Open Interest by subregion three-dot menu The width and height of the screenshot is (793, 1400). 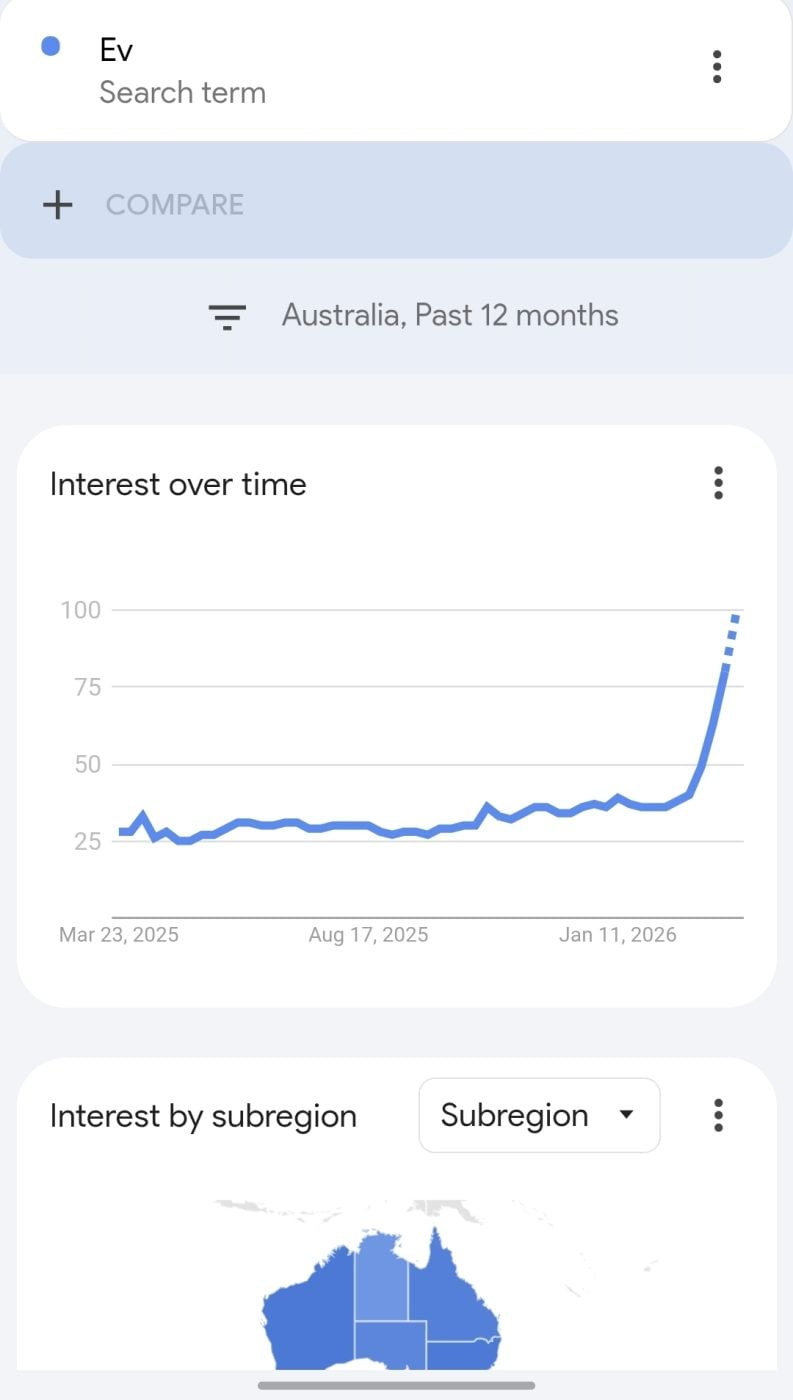tap(718, 1115)
